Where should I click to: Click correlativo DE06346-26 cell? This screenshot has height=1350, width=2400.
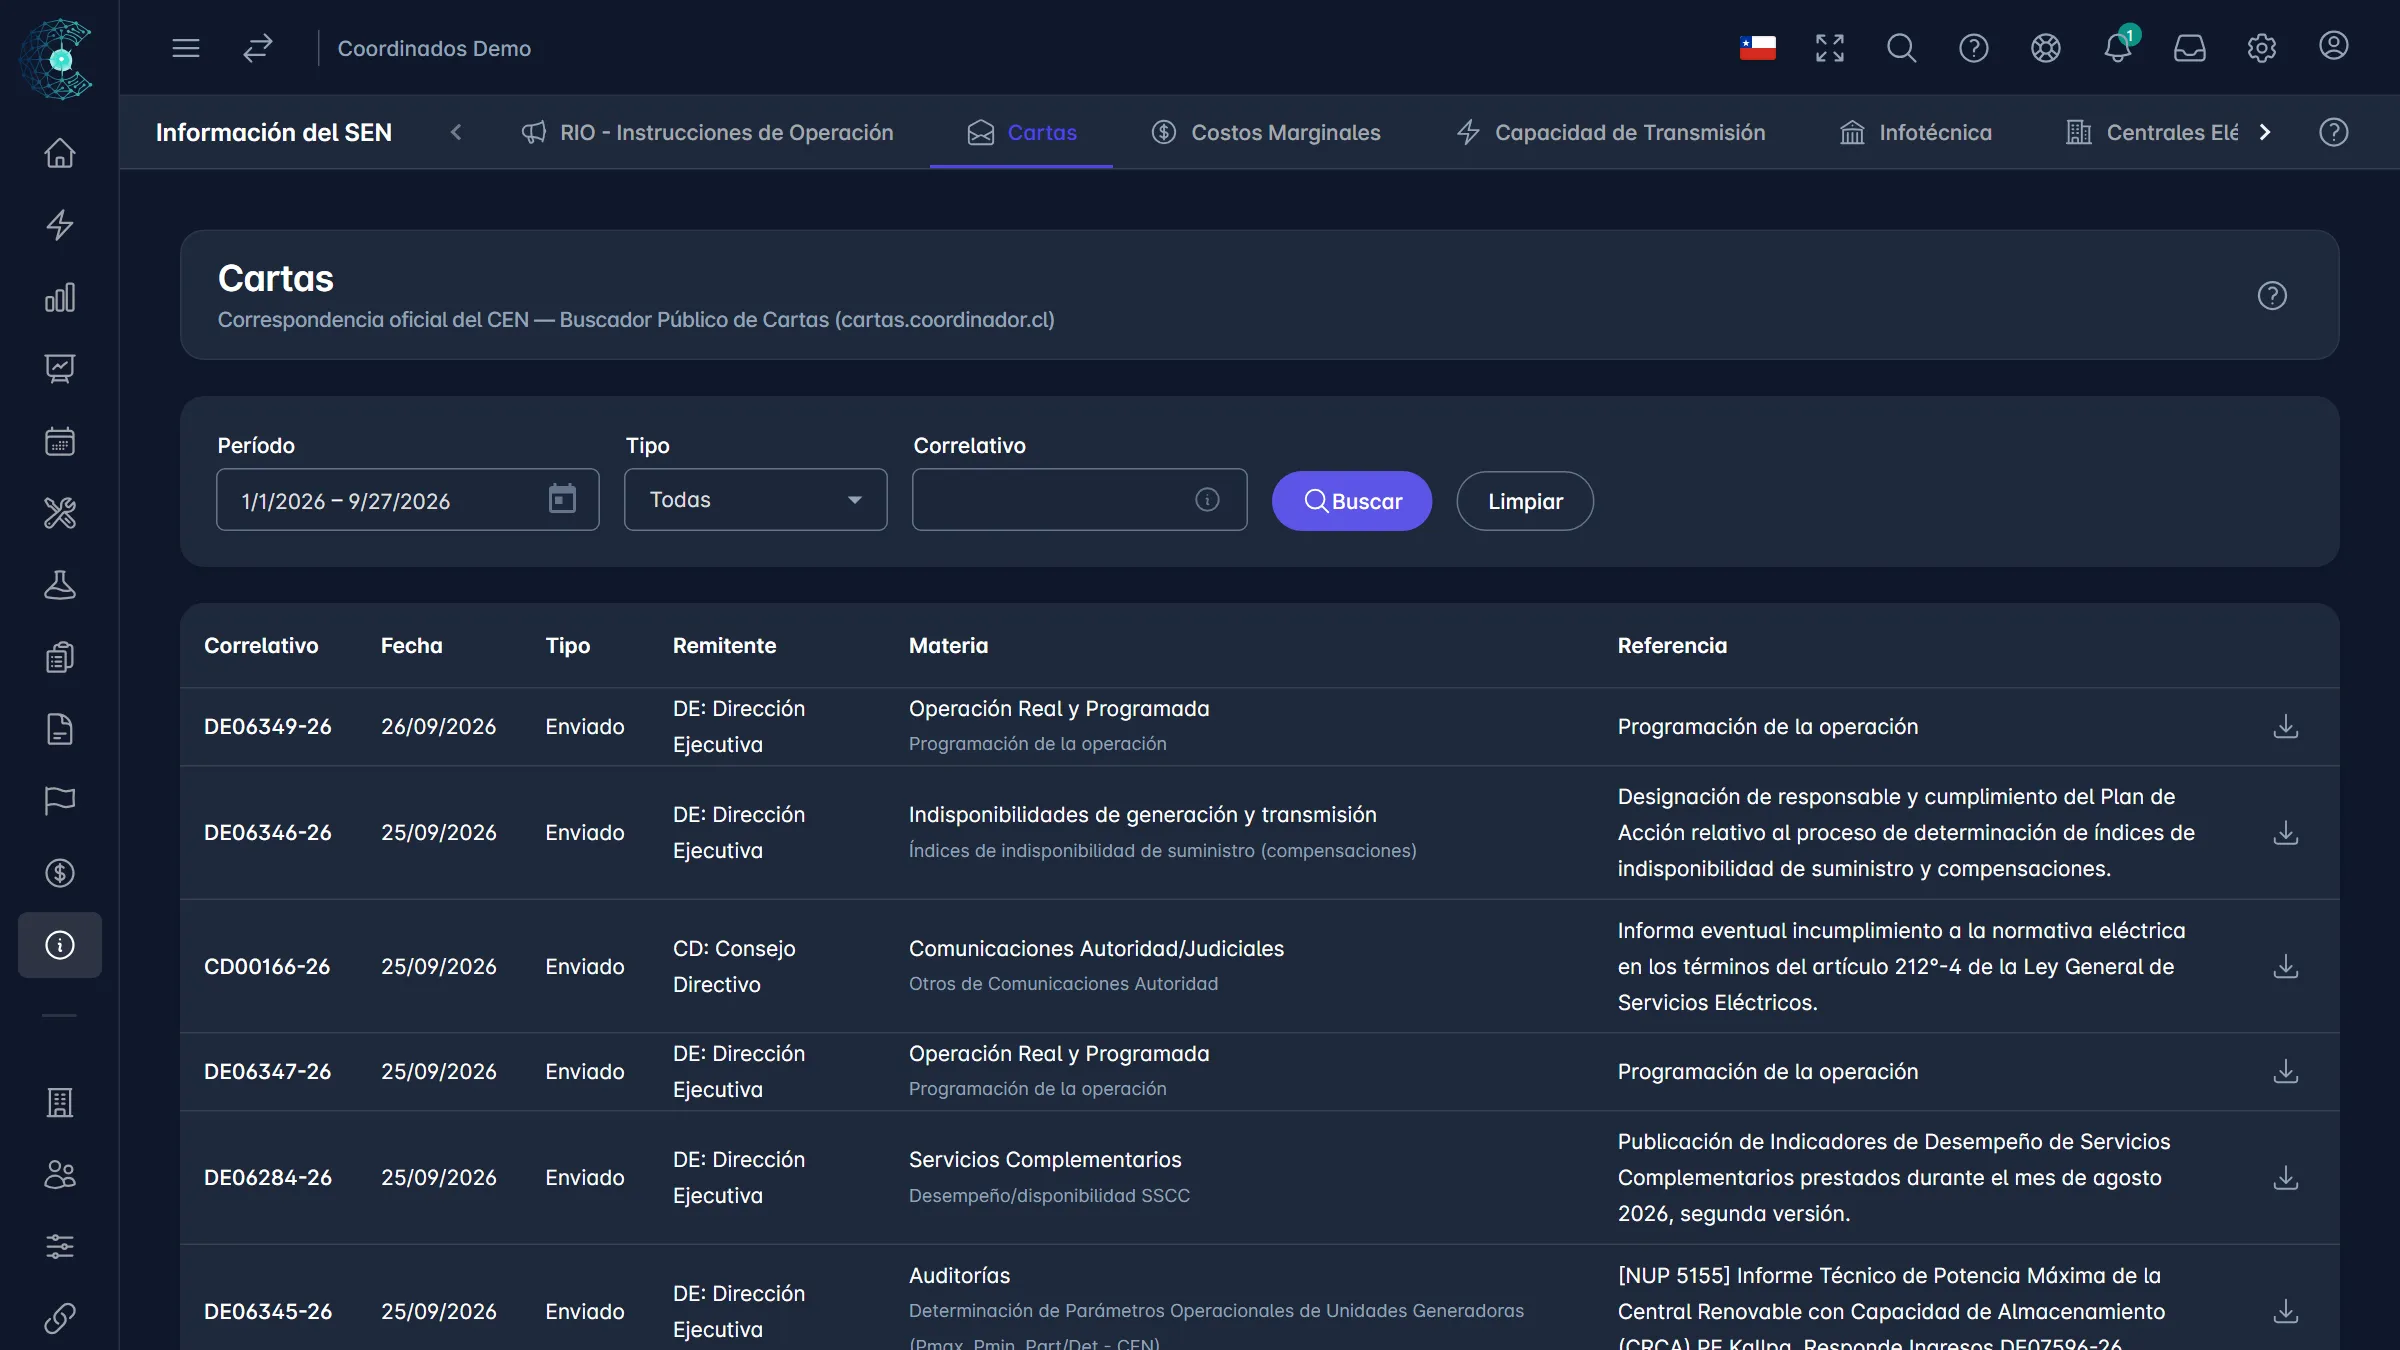point(268,833)
